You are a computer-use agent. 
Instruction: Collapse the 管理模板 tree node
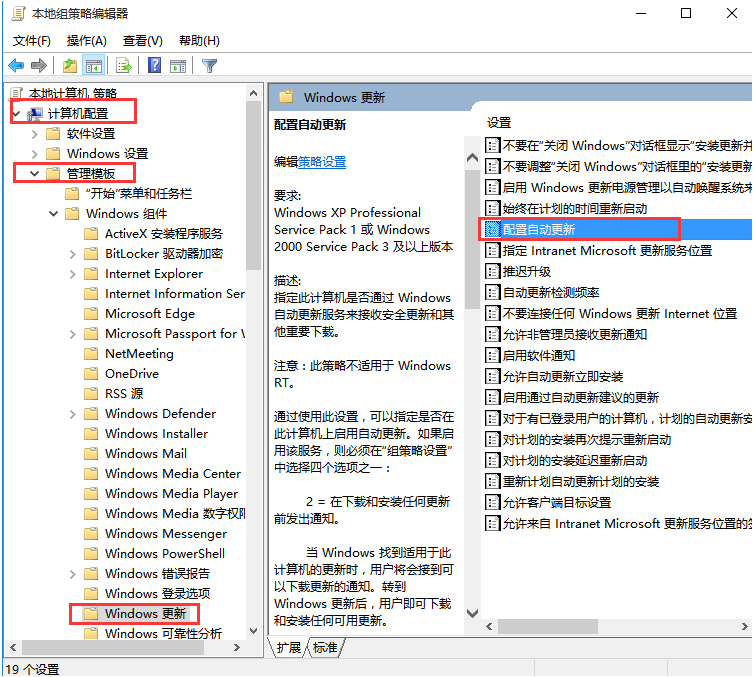tap(35, 174)
